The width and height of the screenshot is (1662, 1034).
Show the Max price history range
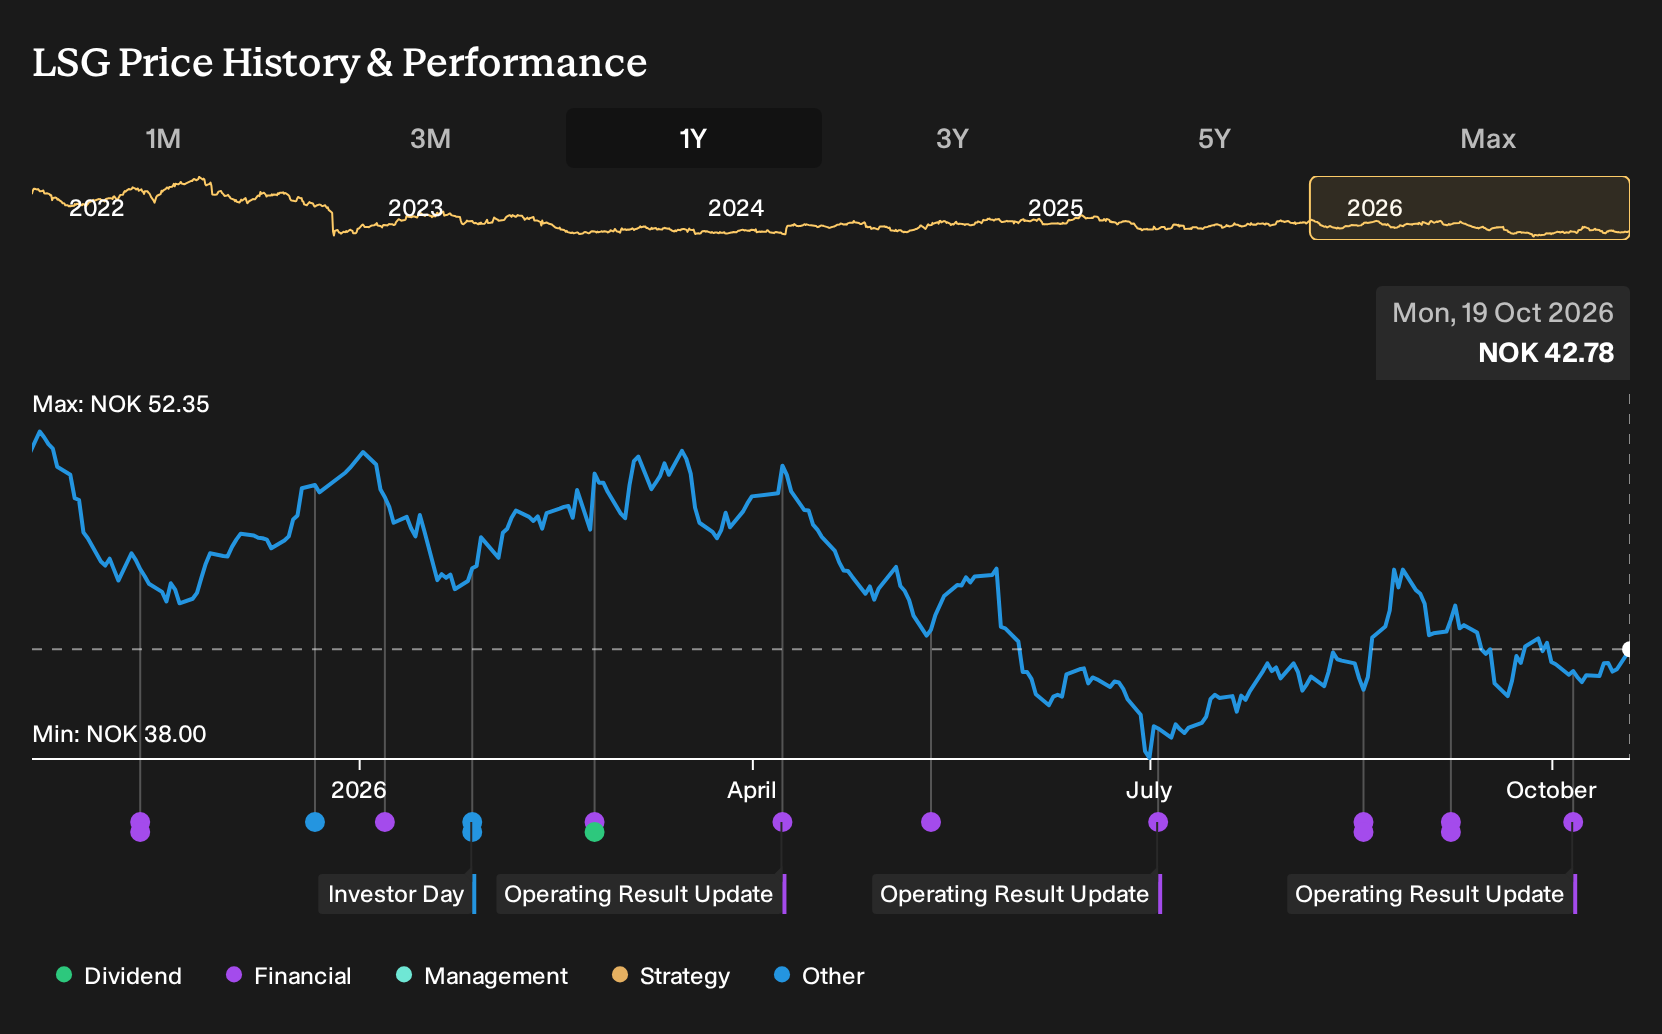[1488, 138]
